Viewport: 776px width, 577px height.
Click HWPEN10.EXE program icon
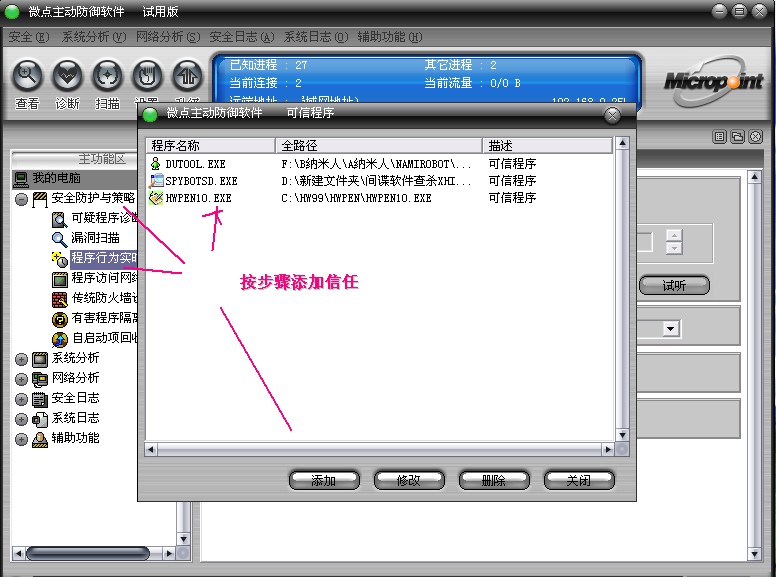156,197
